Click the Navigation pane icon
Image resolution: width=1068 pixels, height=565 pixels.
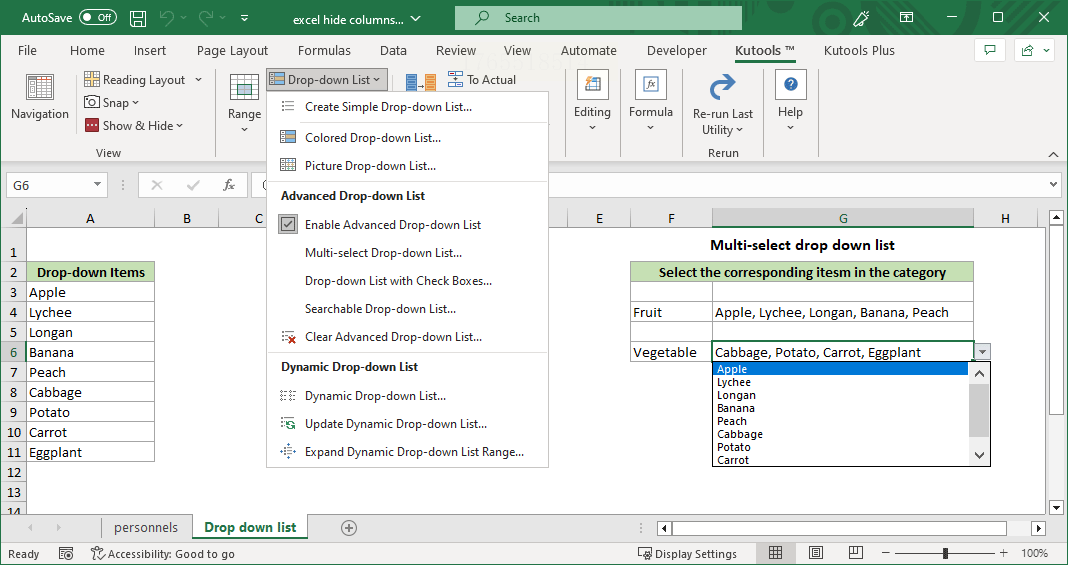(40, 89)
